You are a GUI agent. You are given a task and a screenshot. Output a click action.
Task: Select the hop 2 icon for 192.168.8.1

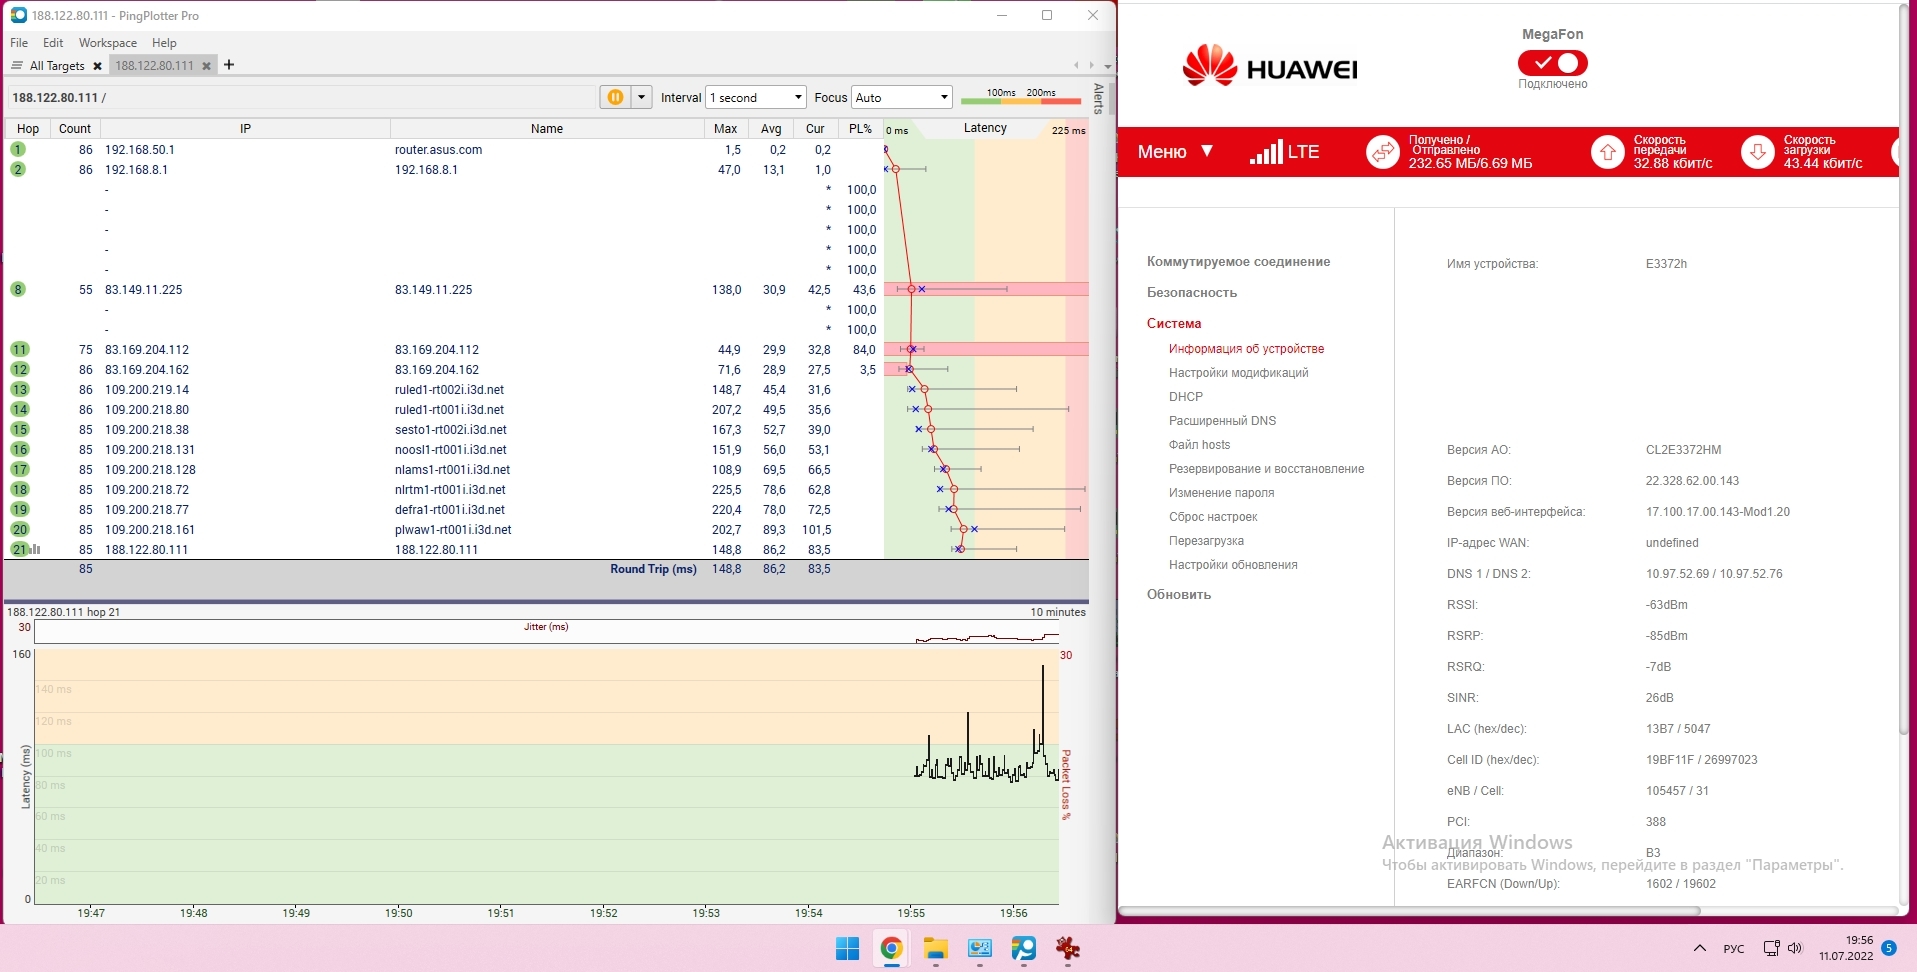tap(18, 170)
